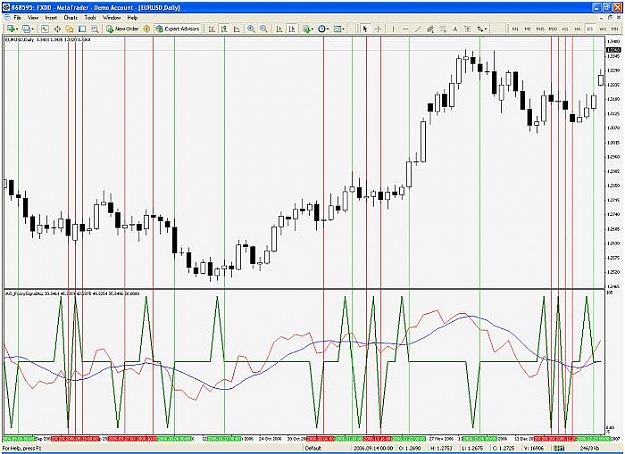This screenshot has width=625, height=454.
Task: Open the Indicators list icon
Action: (307, 29)
